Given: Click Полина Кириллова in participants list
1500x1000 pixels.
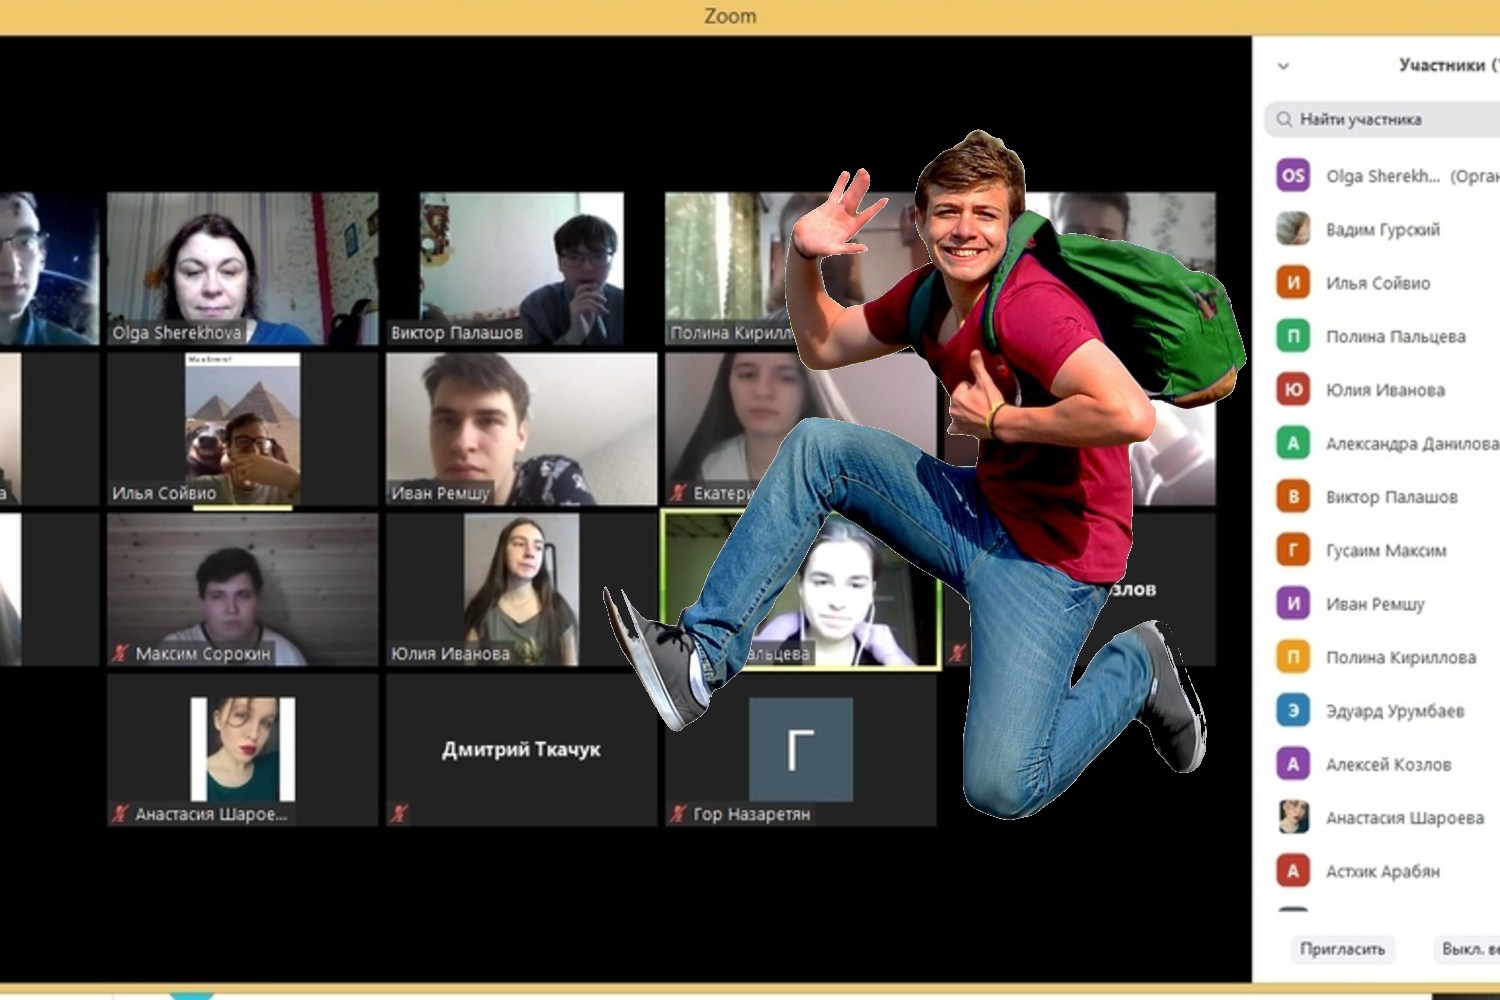Looking at the screenshot, I should click(x=1401, y=657).
